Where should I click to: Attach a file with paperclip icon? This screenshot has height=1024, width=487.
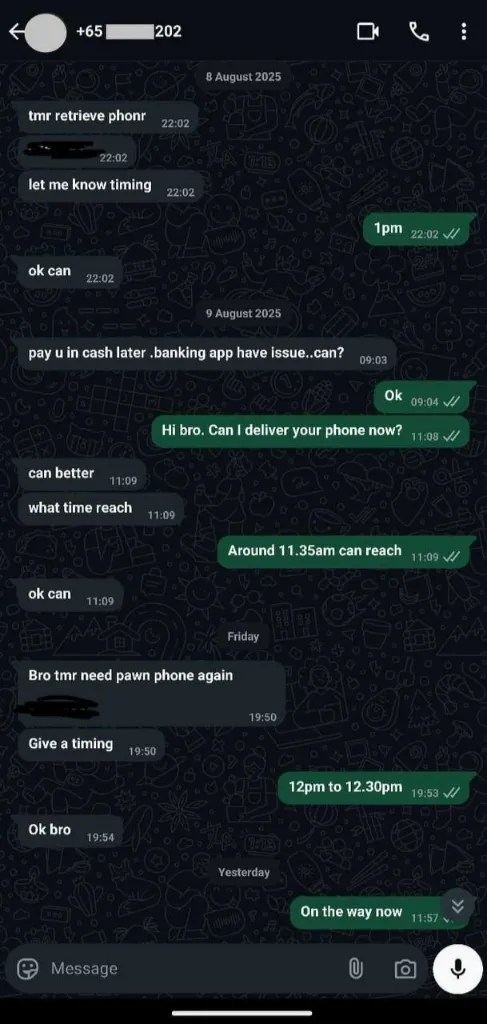click(x=355, y=968)
